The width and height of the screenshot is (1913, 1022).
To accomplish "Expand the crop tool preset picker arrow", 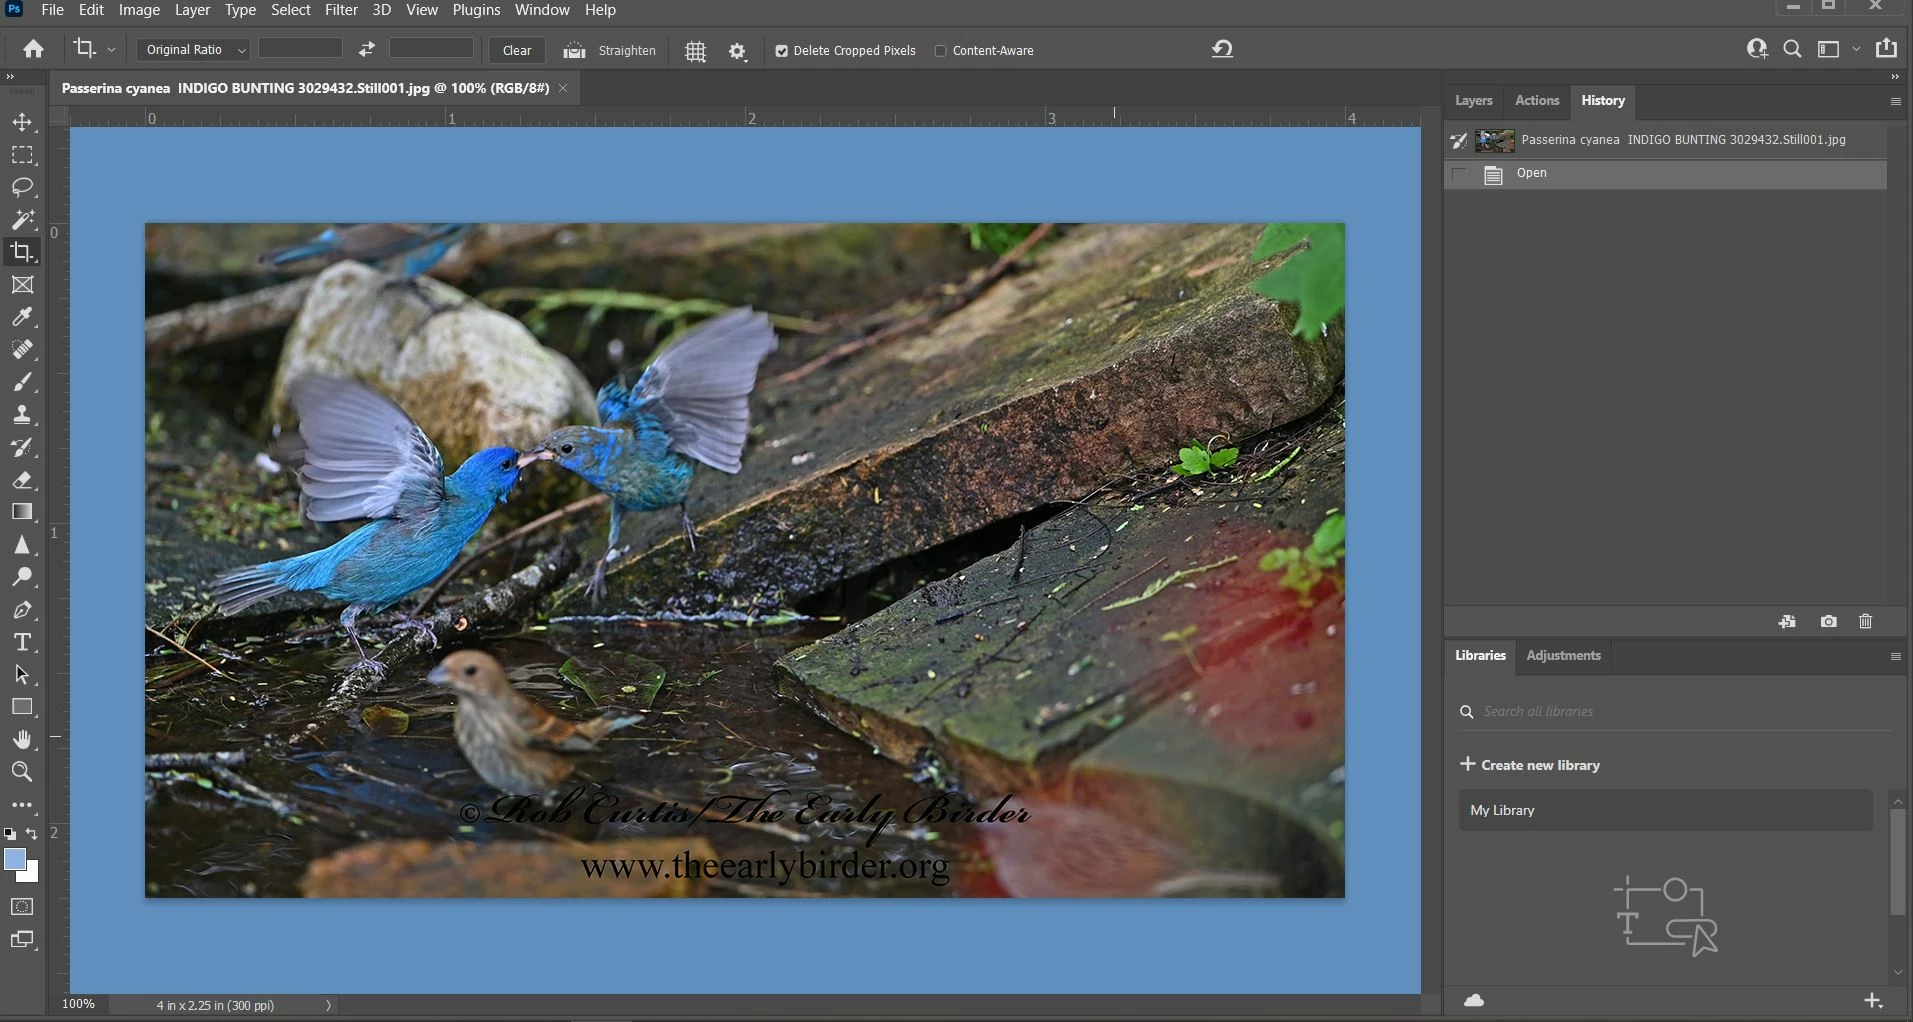I will 111,50.
